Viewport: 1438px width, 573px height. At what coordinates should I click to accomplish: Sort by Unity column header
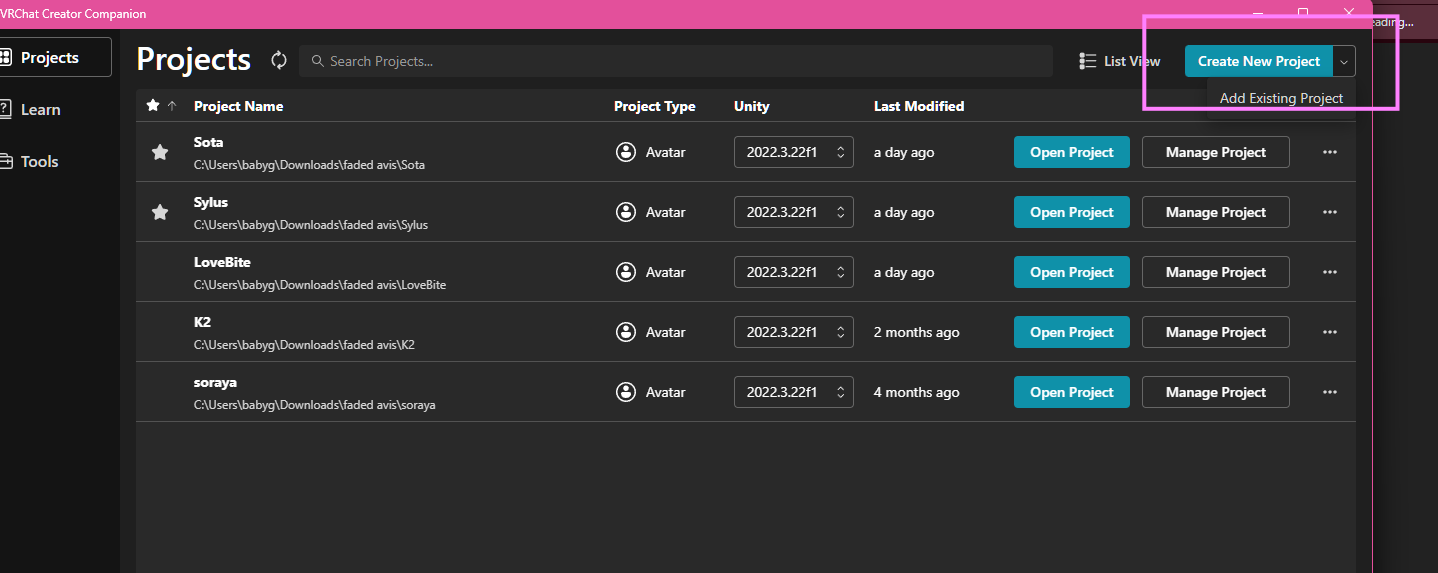[752, 106]
